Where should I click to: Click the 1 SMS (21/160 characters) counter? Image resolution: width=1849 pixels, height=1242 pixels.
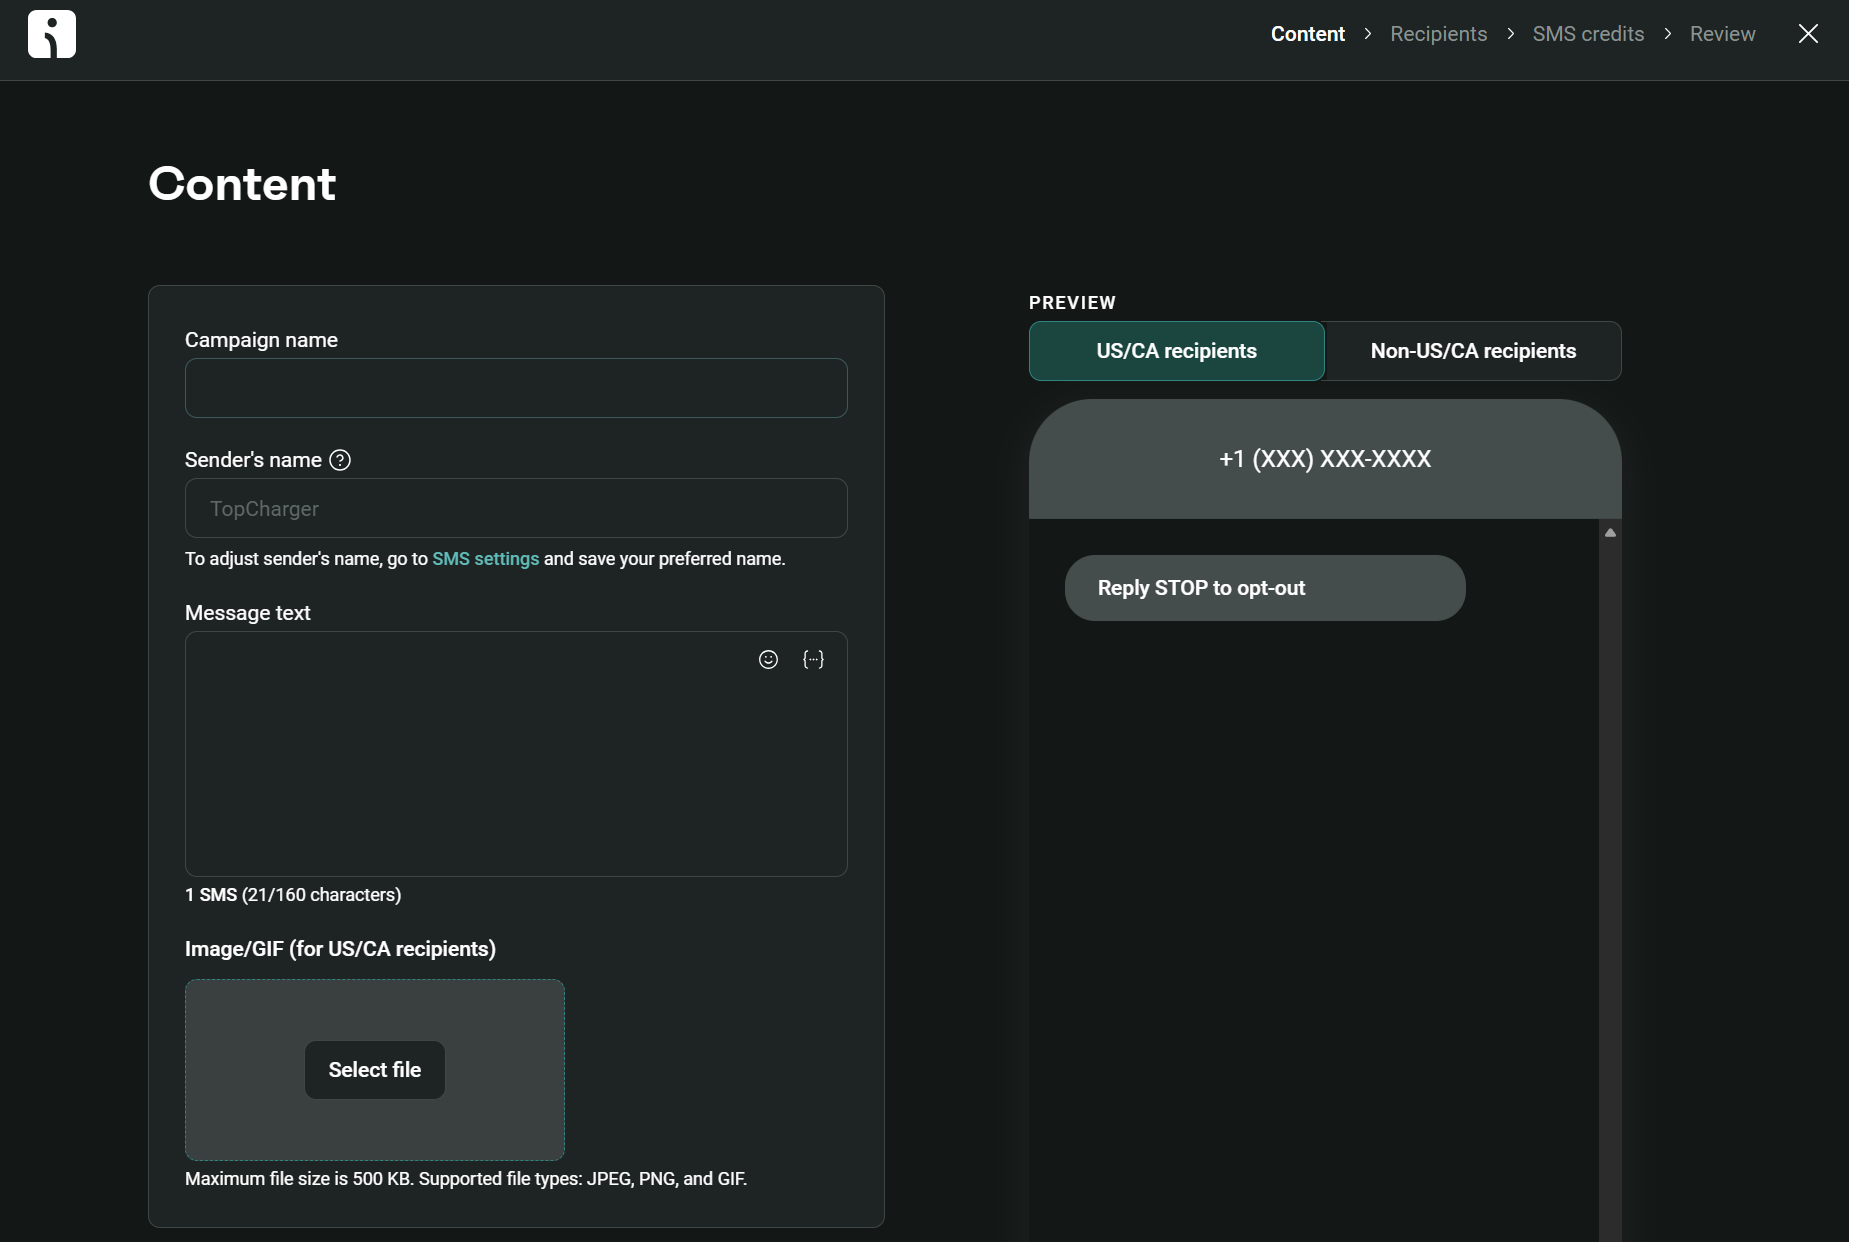(x=293, y=895)
